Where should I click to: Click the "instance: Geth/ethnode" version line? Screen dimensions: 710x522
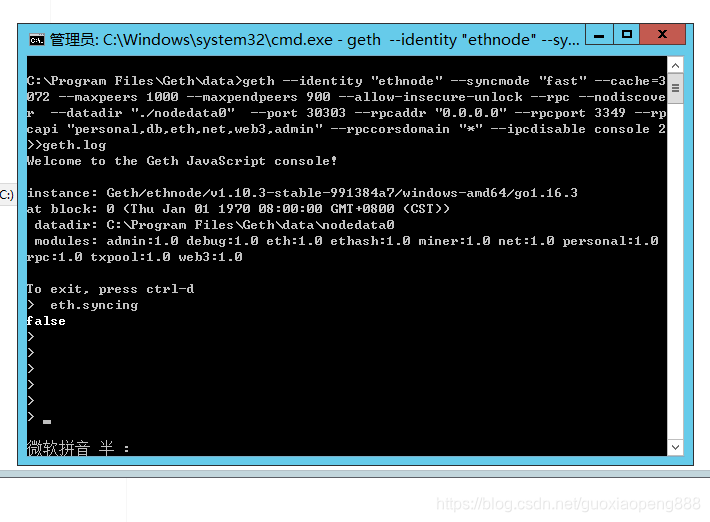click(302, 193)
